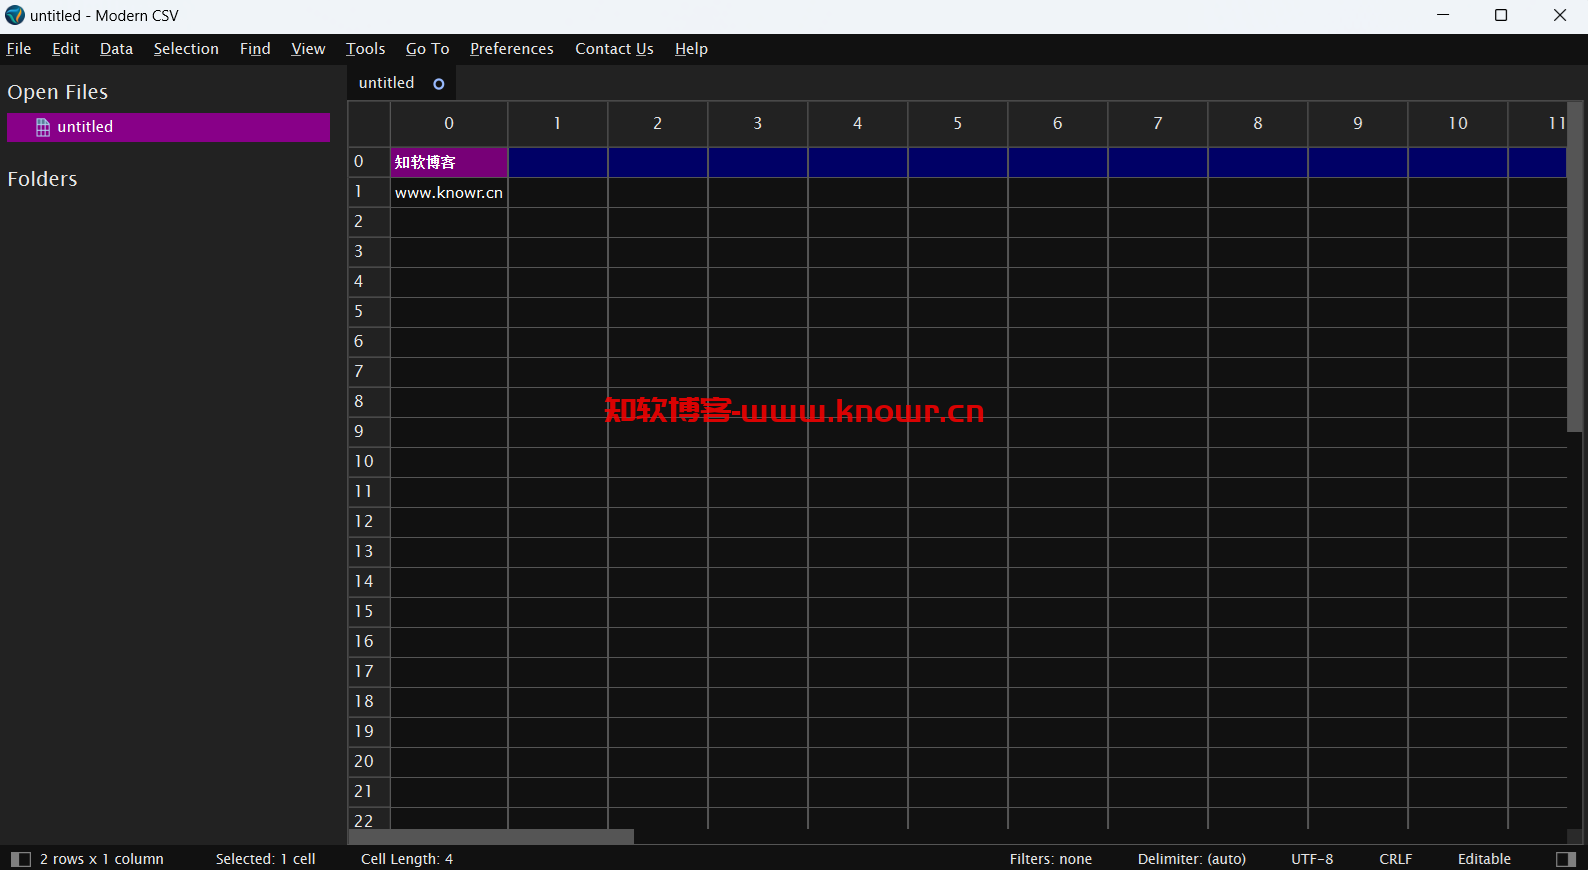Click the Folders section heading
The width and height of the screenshot is (1588, 870).
pos(42,179)
